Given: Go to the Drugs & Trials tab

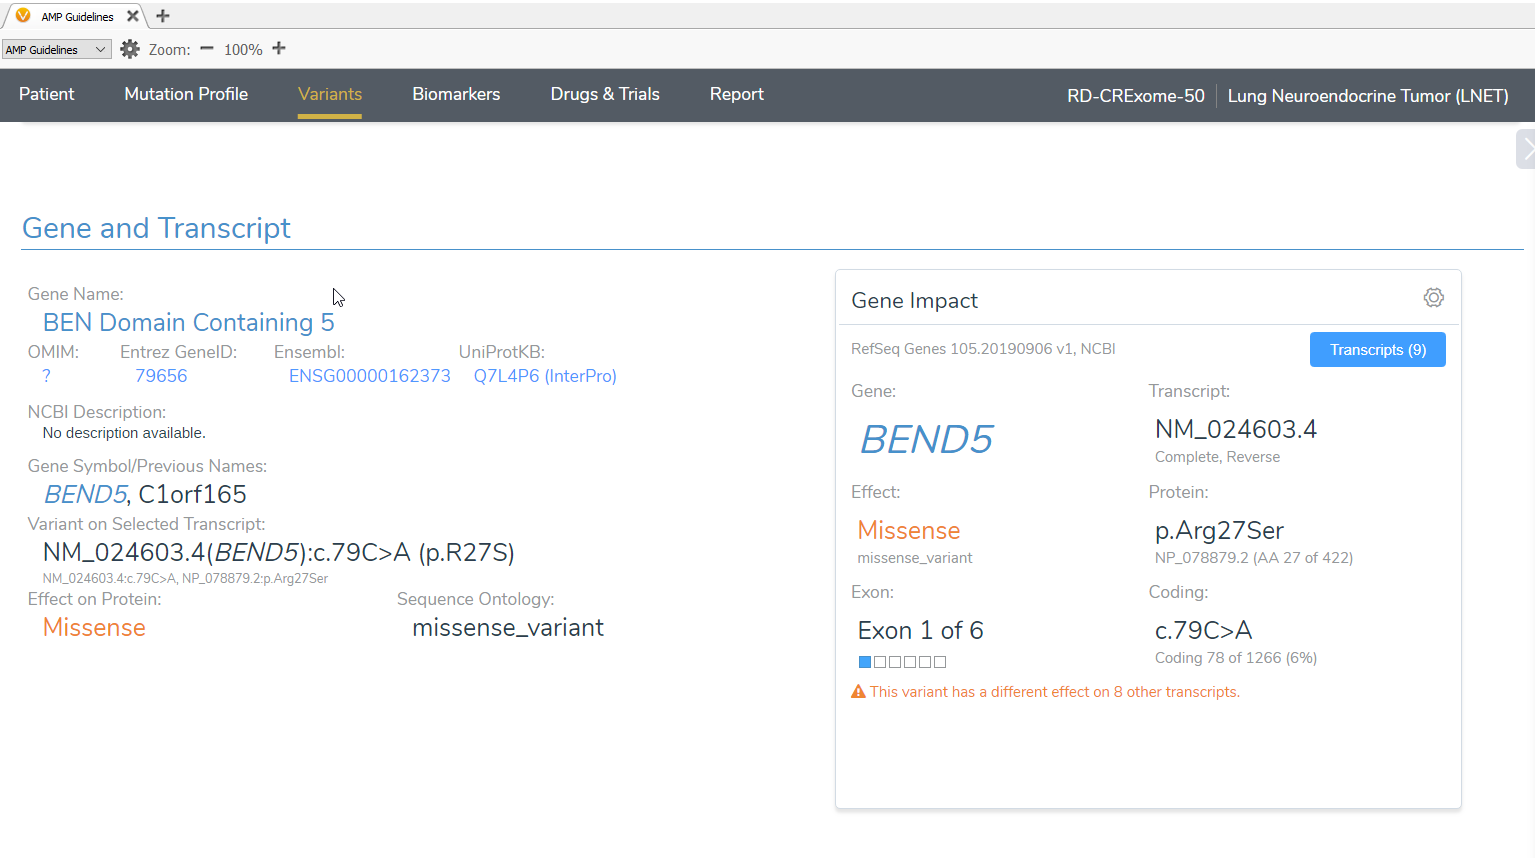Looking at the screenshot, I should (605, 94).
